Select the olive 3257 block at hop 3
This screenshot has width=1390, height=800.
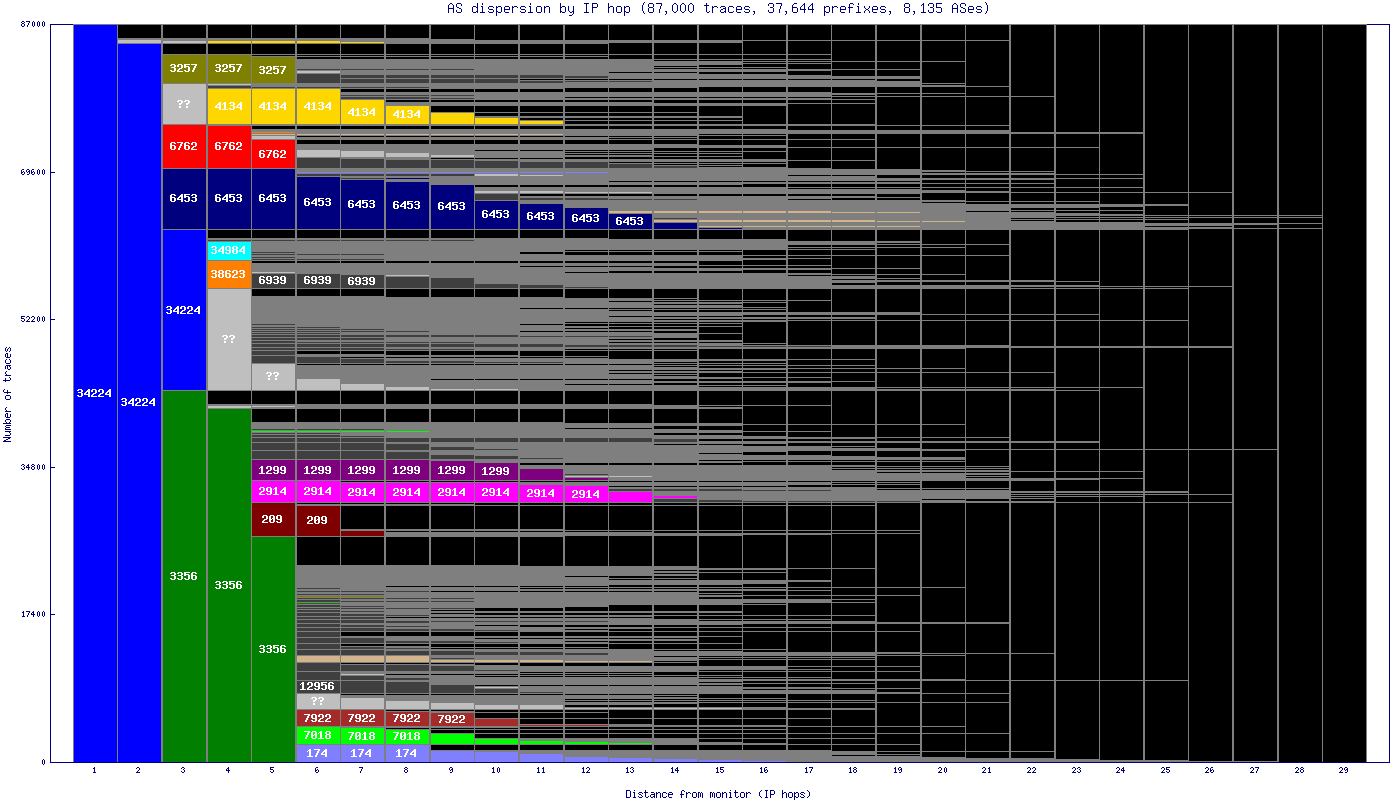point(184,69)
